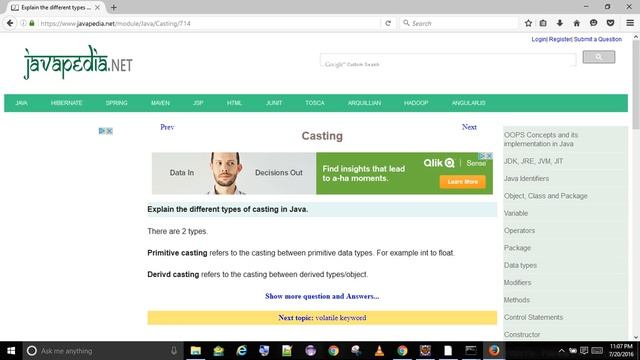Open the JSP nav menu item

click(x=198, y=103)
